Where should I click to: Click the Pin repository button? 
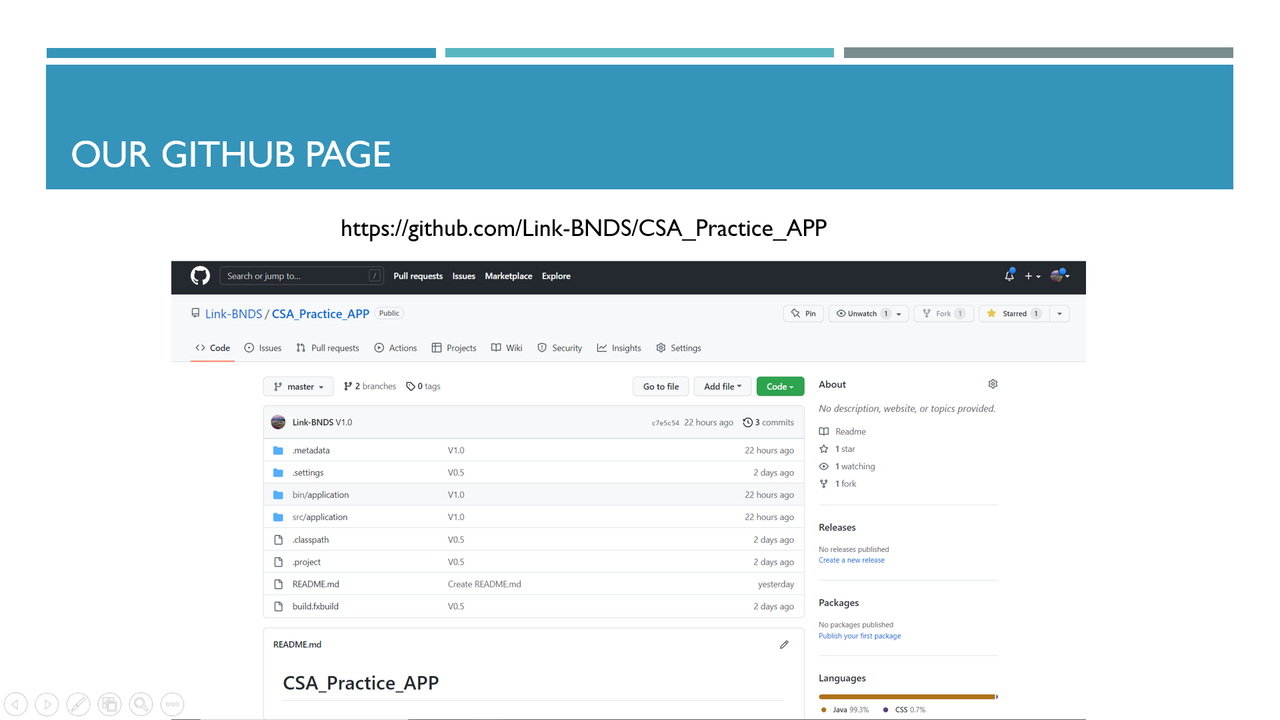click(803, 314)
